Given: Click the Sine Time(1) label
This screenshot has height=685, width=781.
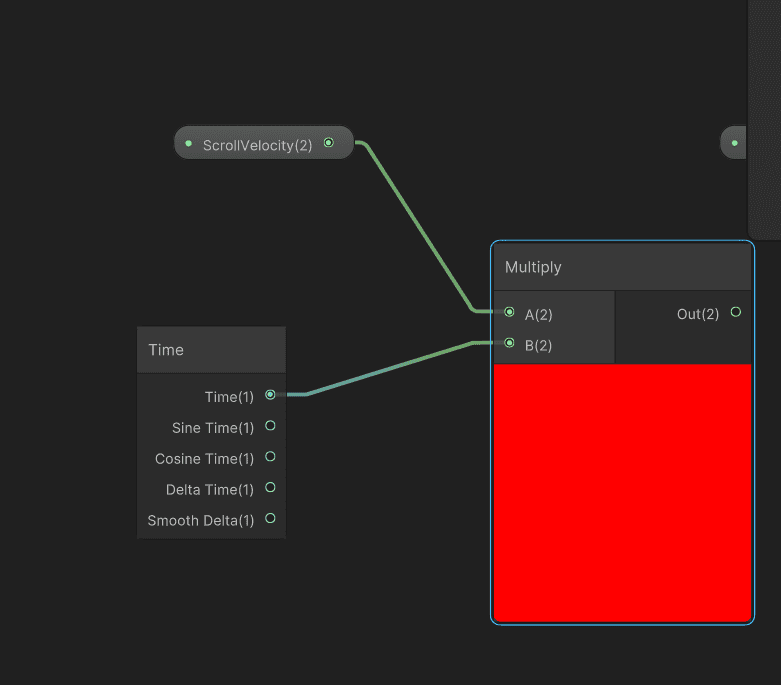Looking at the screenshot, I should 213,428.
